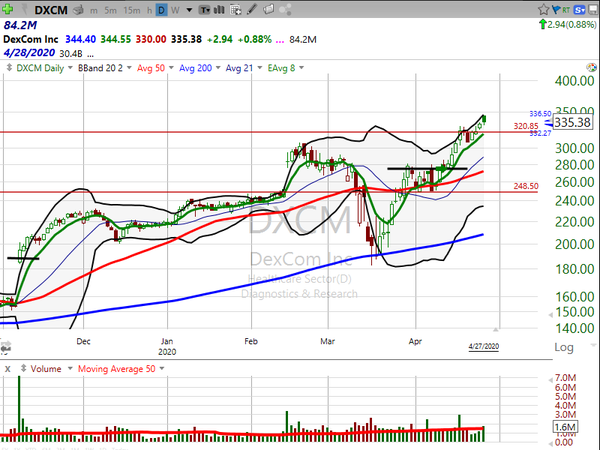Click the red Avg 50 label
Screen dimensions: 600x450
coord(151,68)
